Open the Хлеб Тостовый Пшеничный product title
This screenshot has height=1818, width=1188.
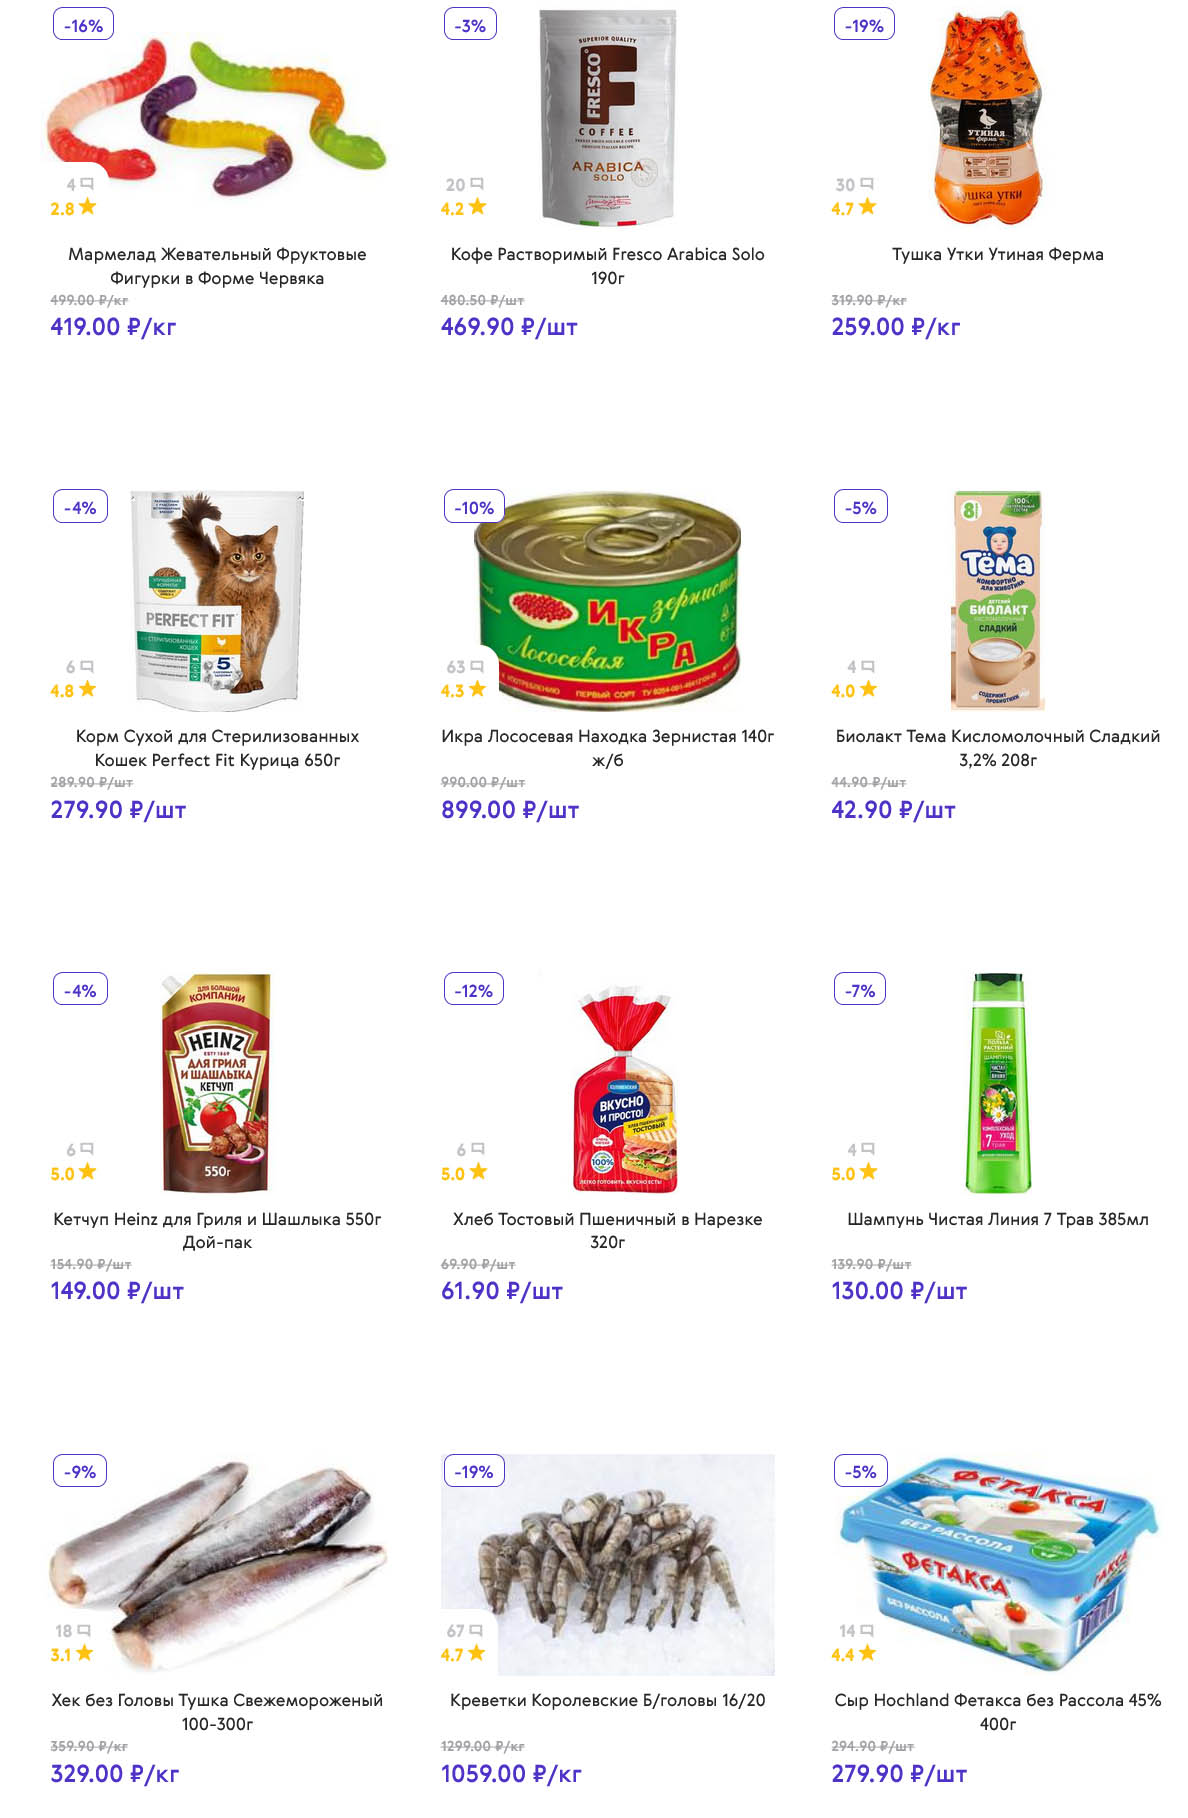tap(607, 1230)
